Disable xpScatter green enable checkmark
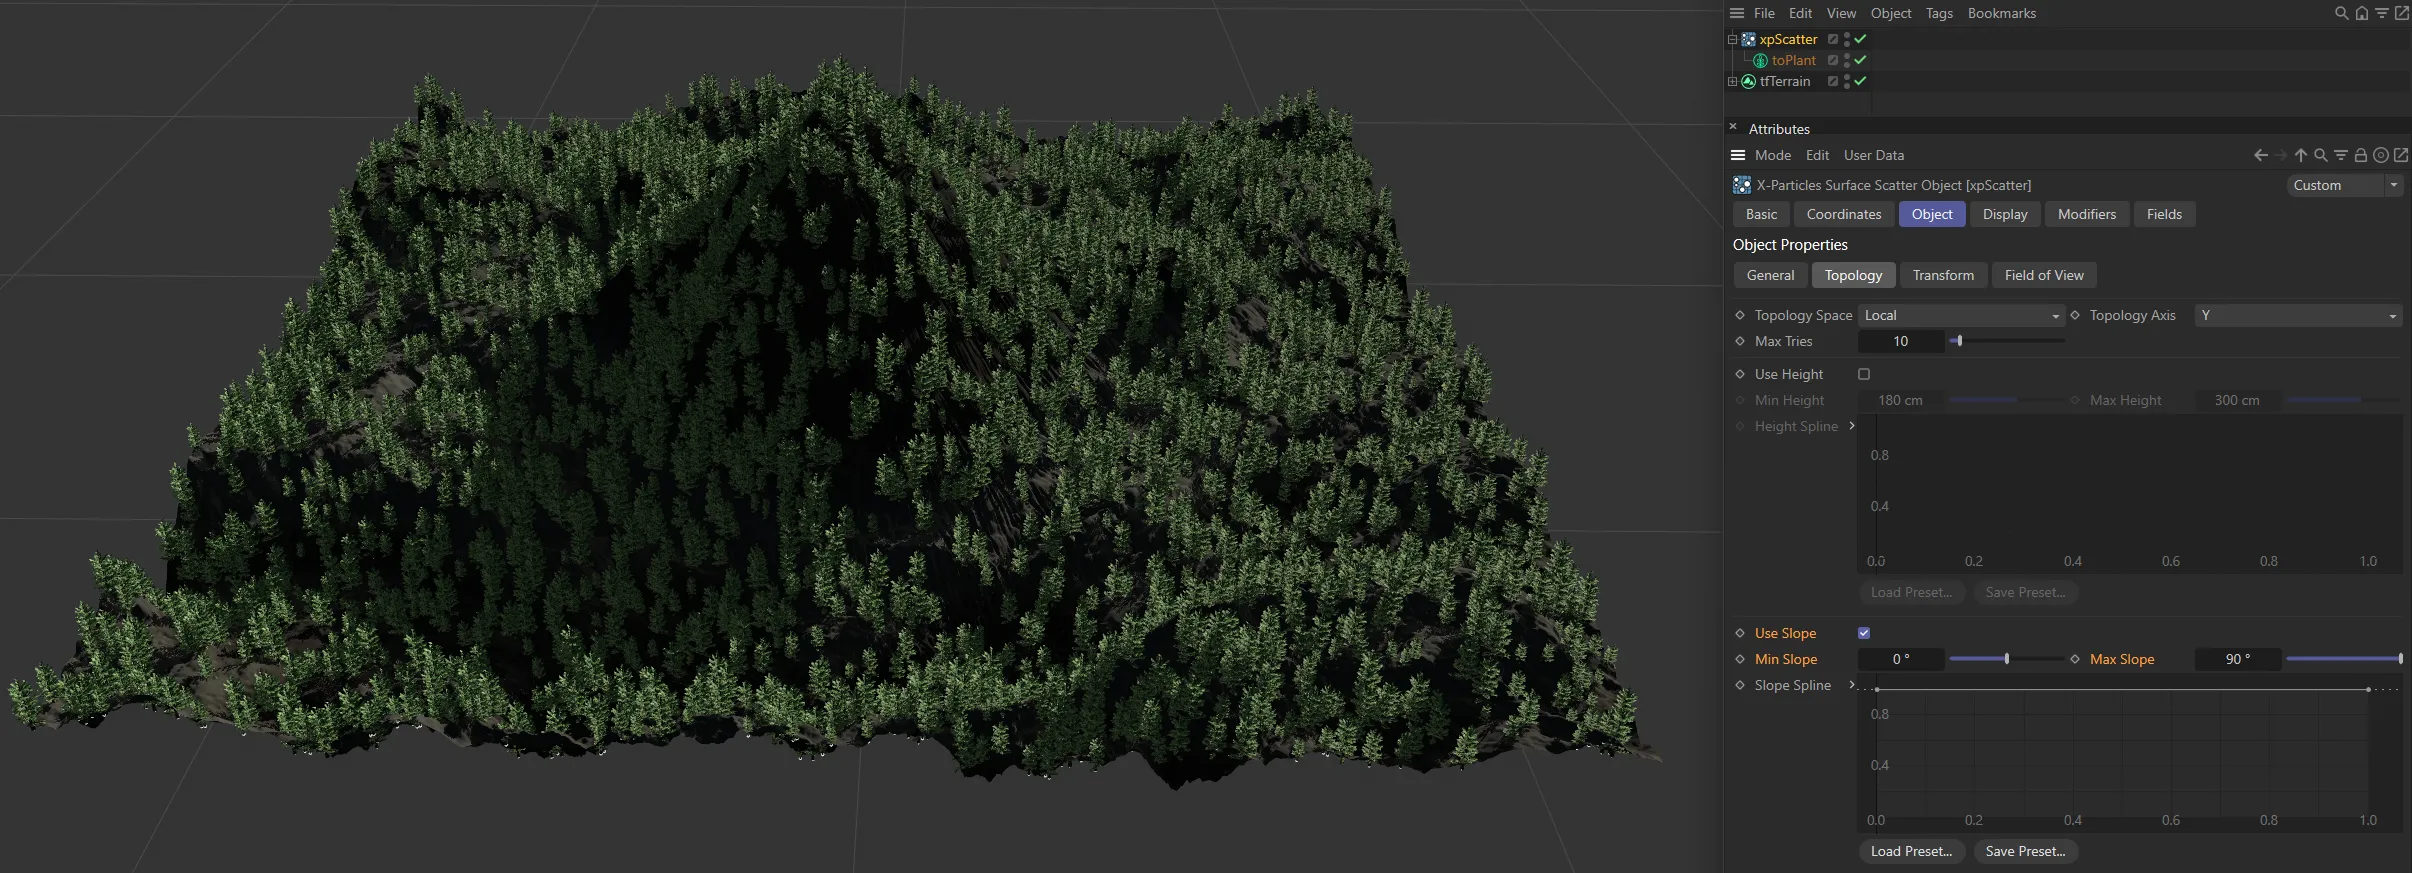The height and width of the screenshot is (873, 2412). point(1861,39)
